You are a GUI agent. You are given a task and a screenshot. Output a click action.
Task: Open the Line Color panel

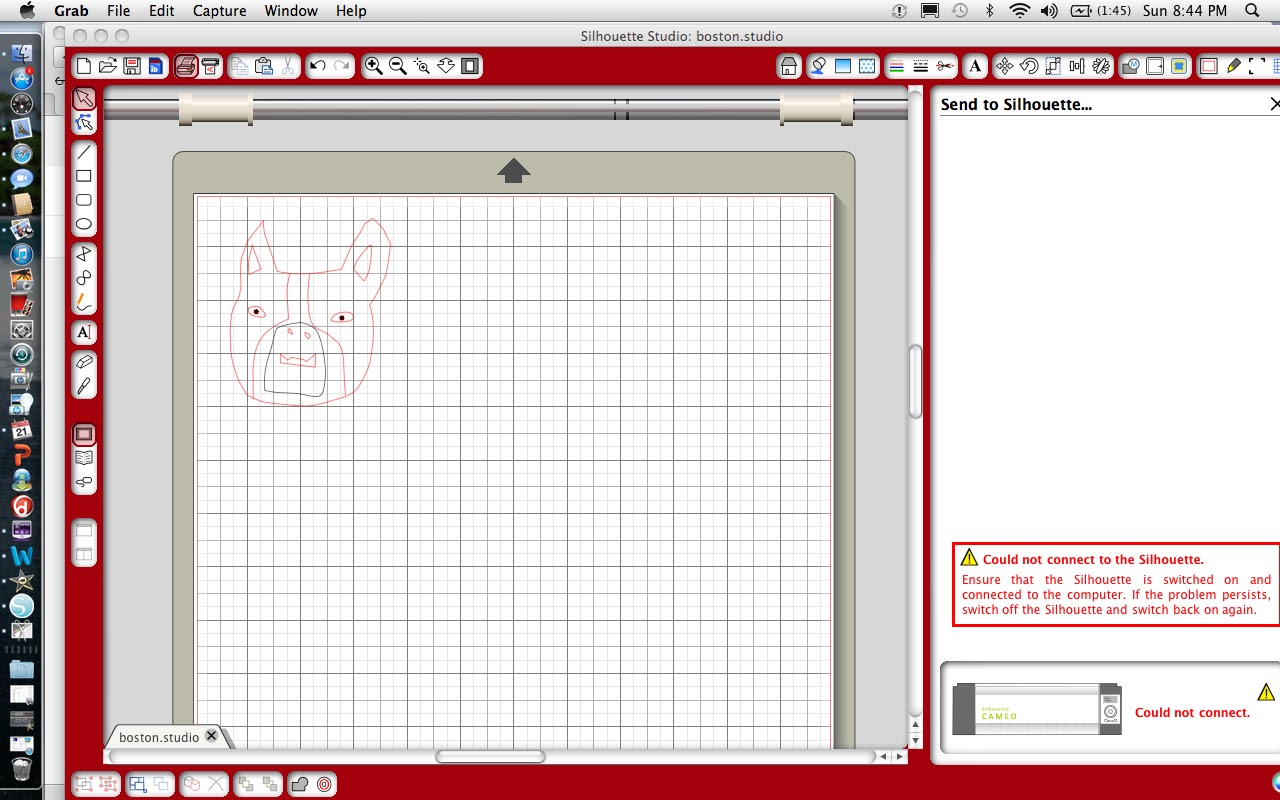click(x=897, y=67)
